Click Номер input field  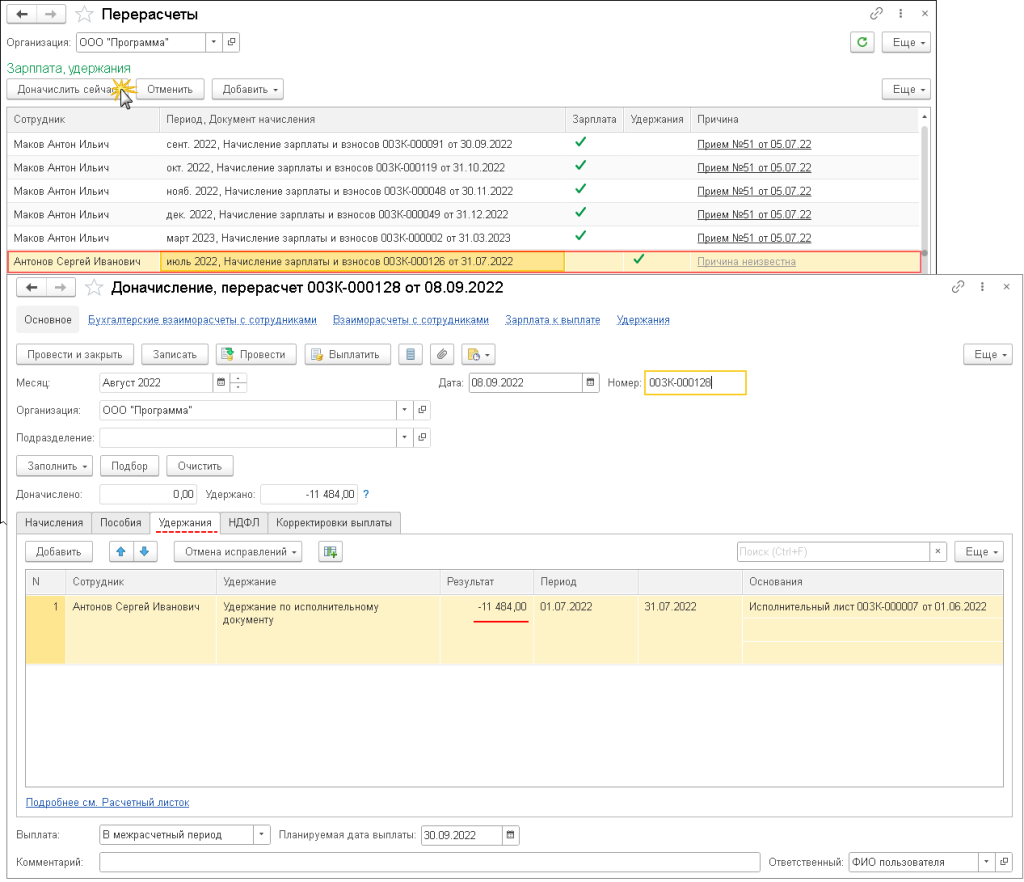click(695, 383)
